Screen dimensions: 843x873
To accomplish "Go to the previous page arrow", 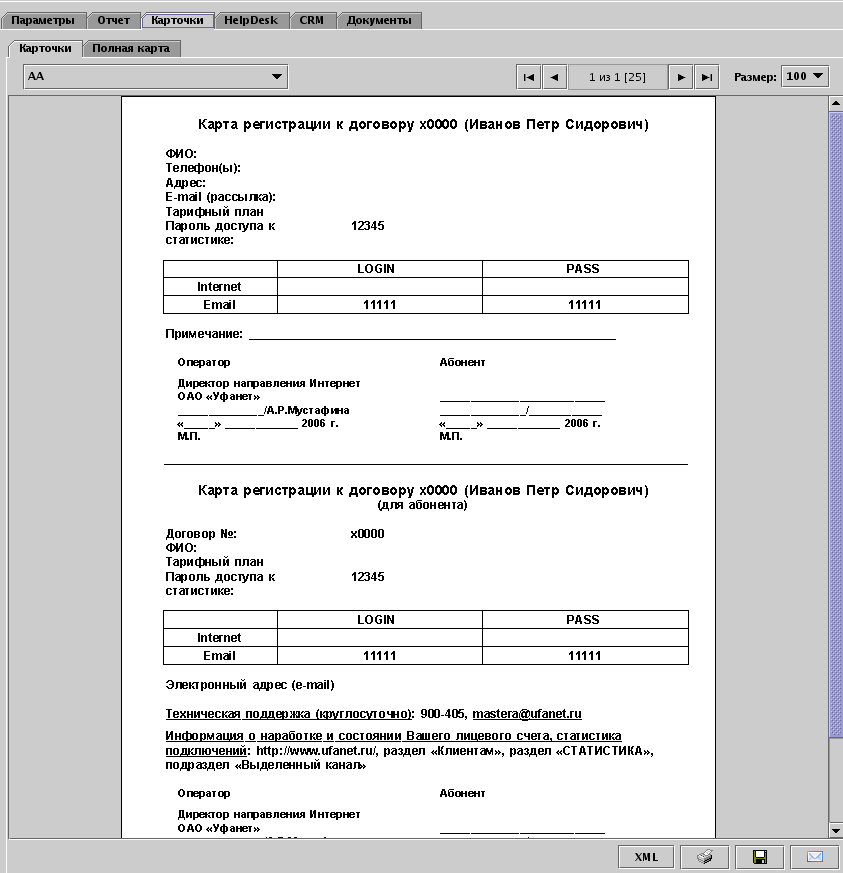I will 554,76.
